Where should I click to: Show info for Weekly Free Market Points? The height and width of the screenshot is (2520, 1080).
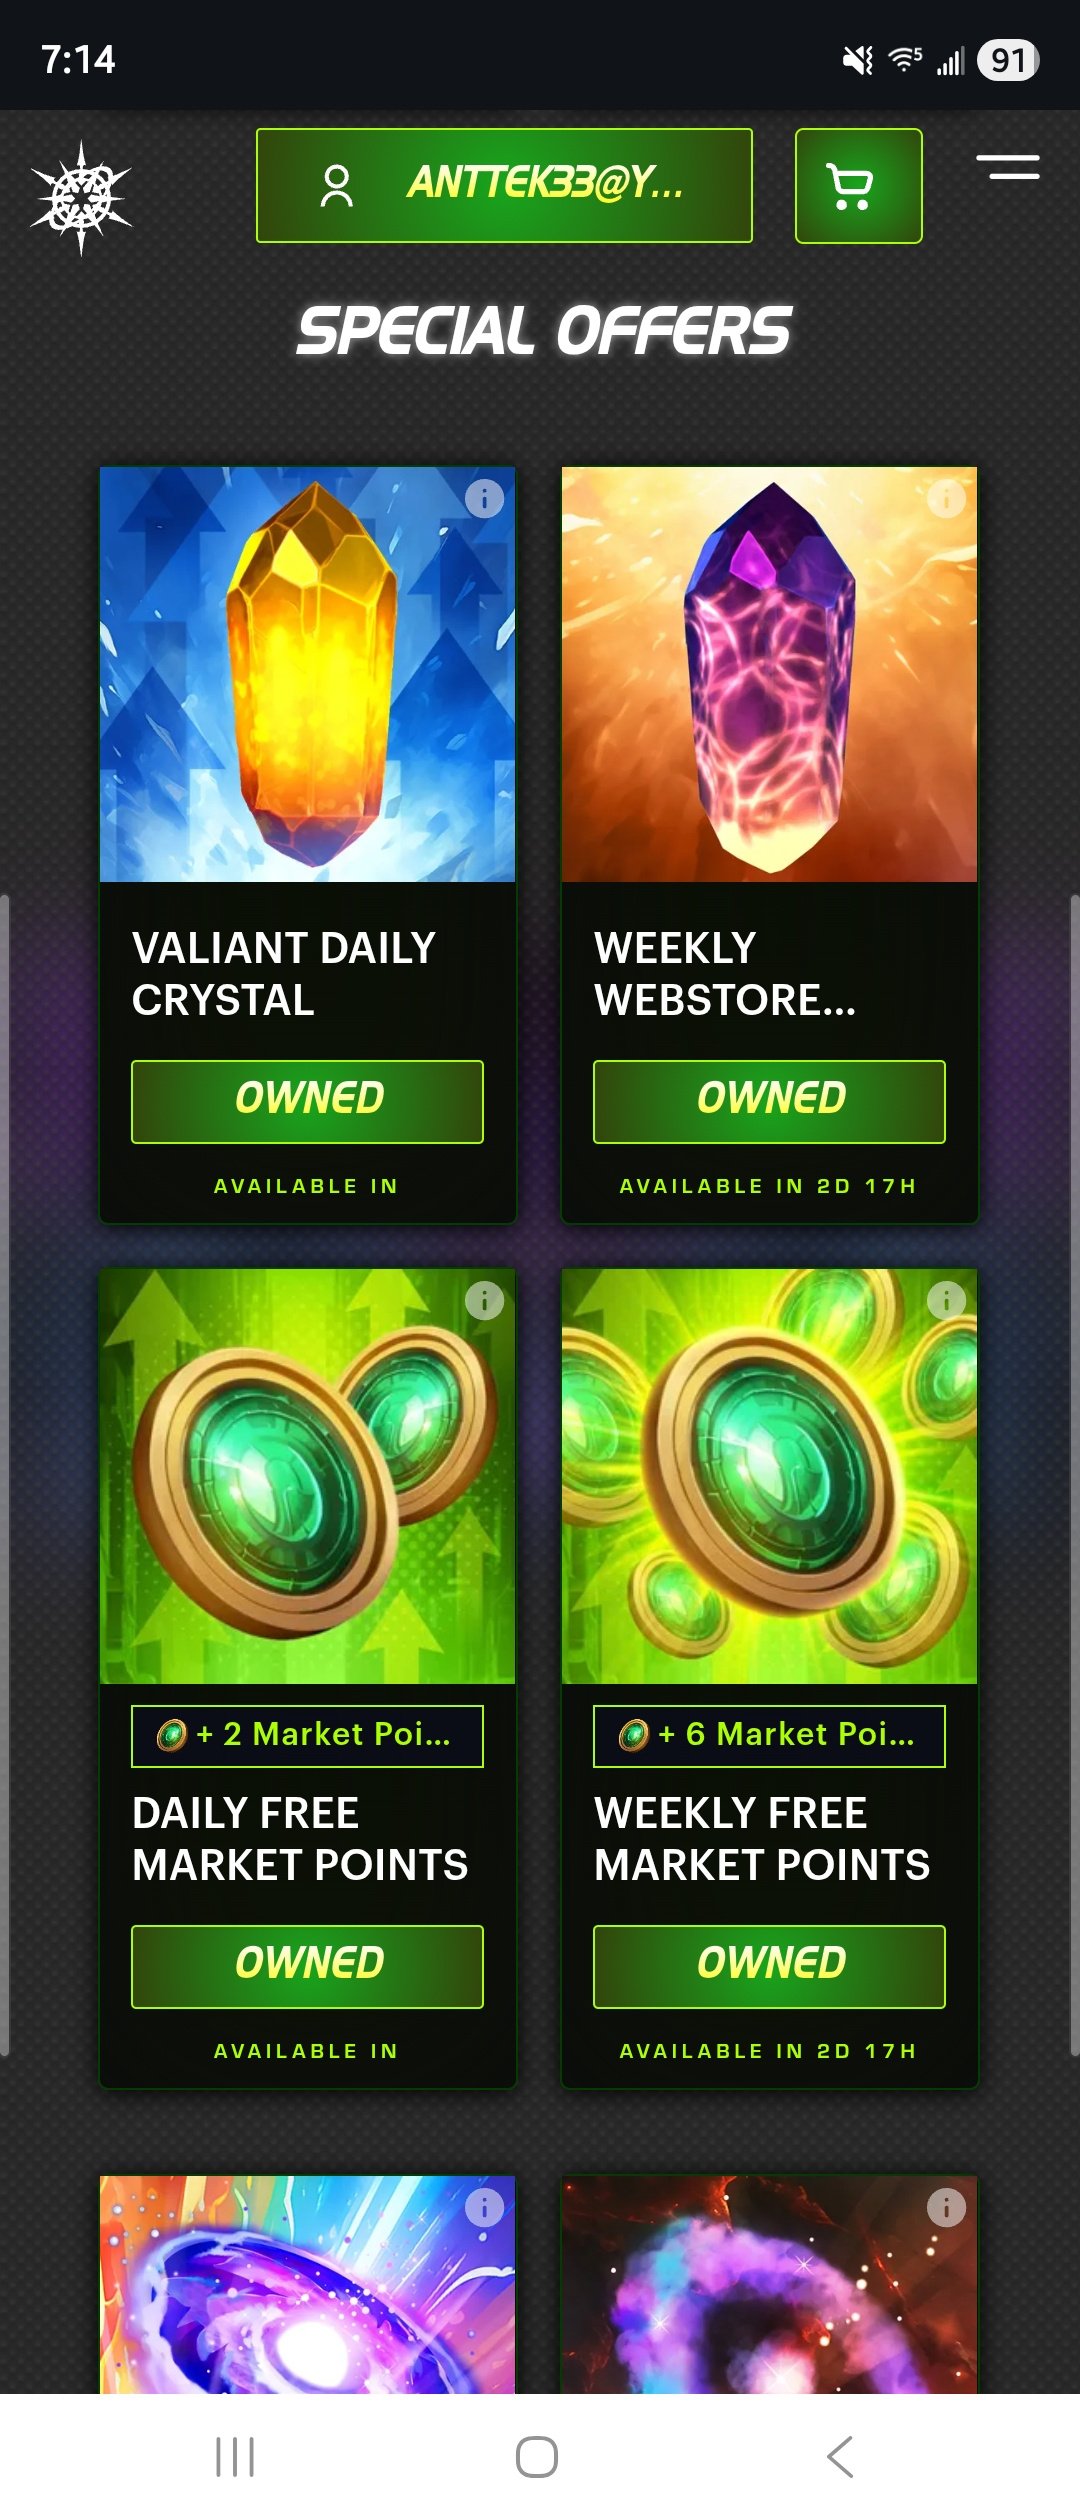[x=946, y=1300]
